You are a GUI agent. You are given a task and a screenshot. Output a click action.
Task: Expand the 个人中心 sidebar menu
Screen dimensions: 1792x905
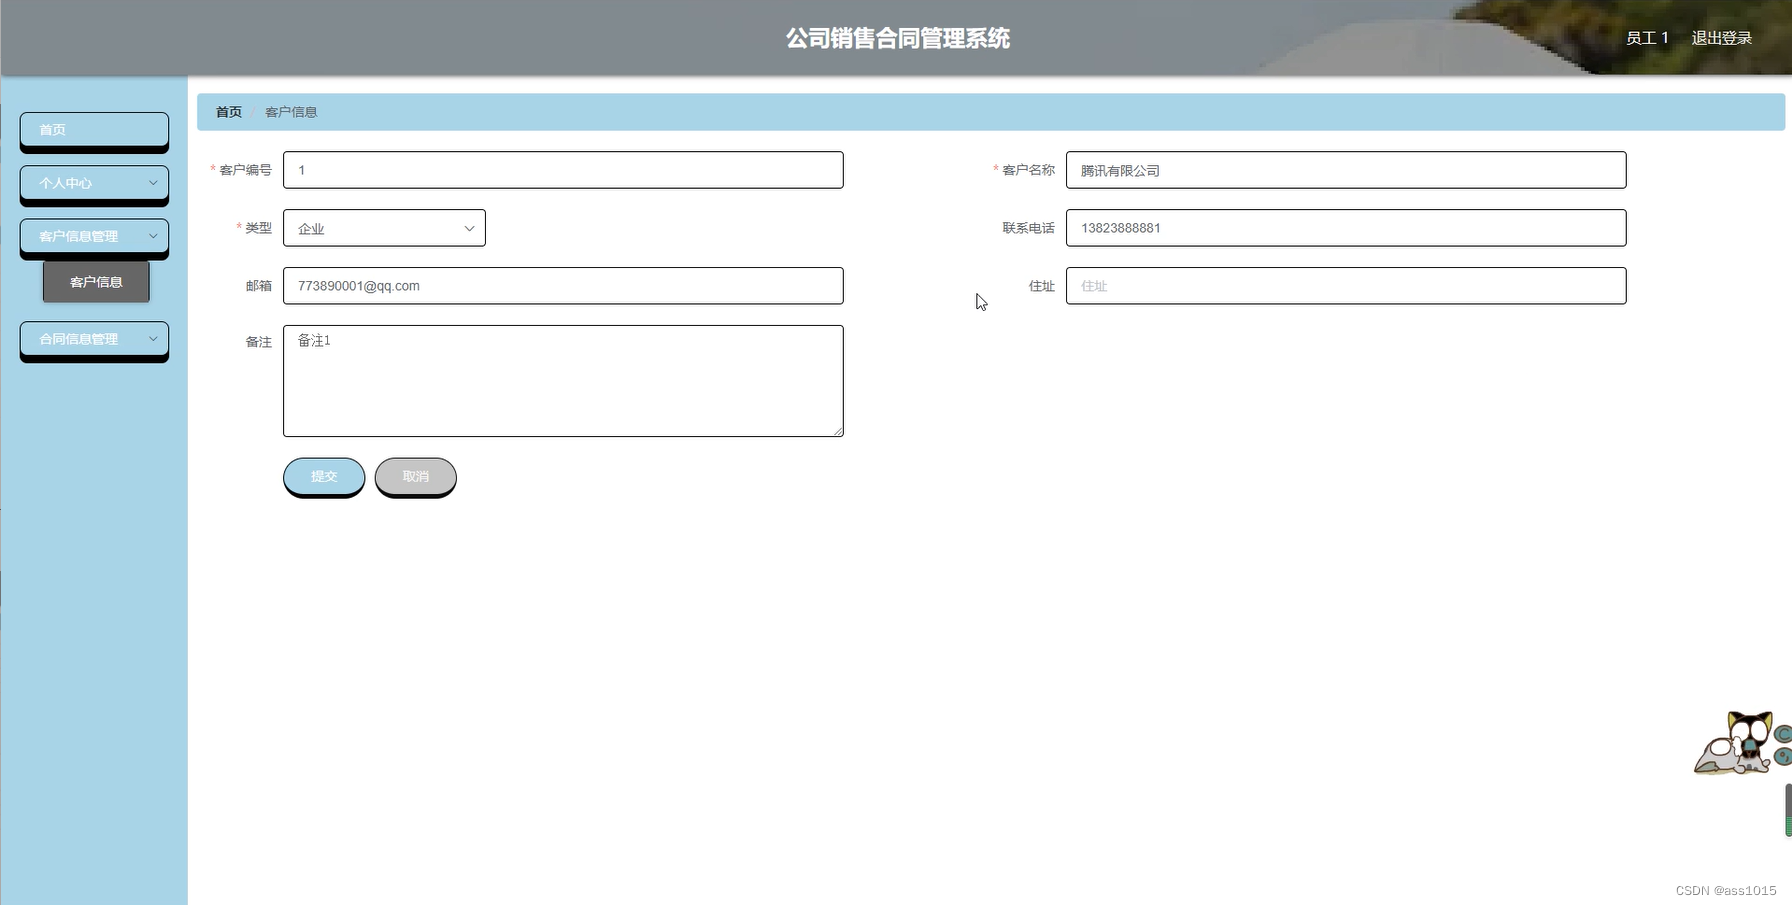[93, 183]
